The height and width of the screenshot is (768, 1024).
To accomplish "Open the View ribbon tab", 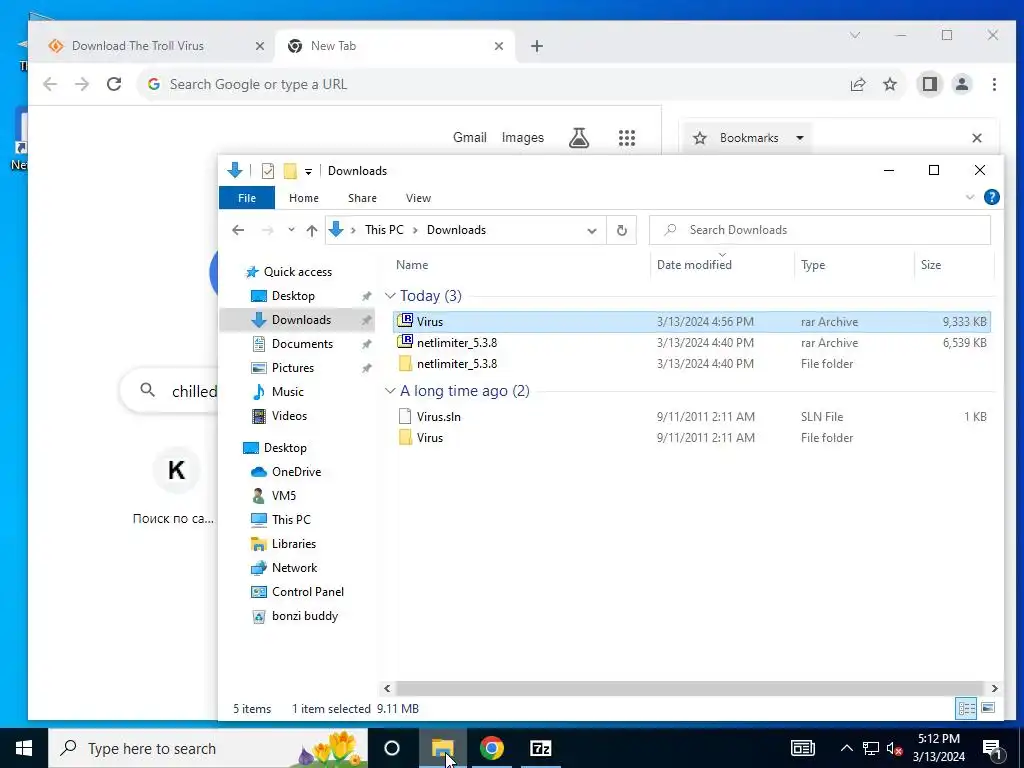I will (x=418, y=198).
